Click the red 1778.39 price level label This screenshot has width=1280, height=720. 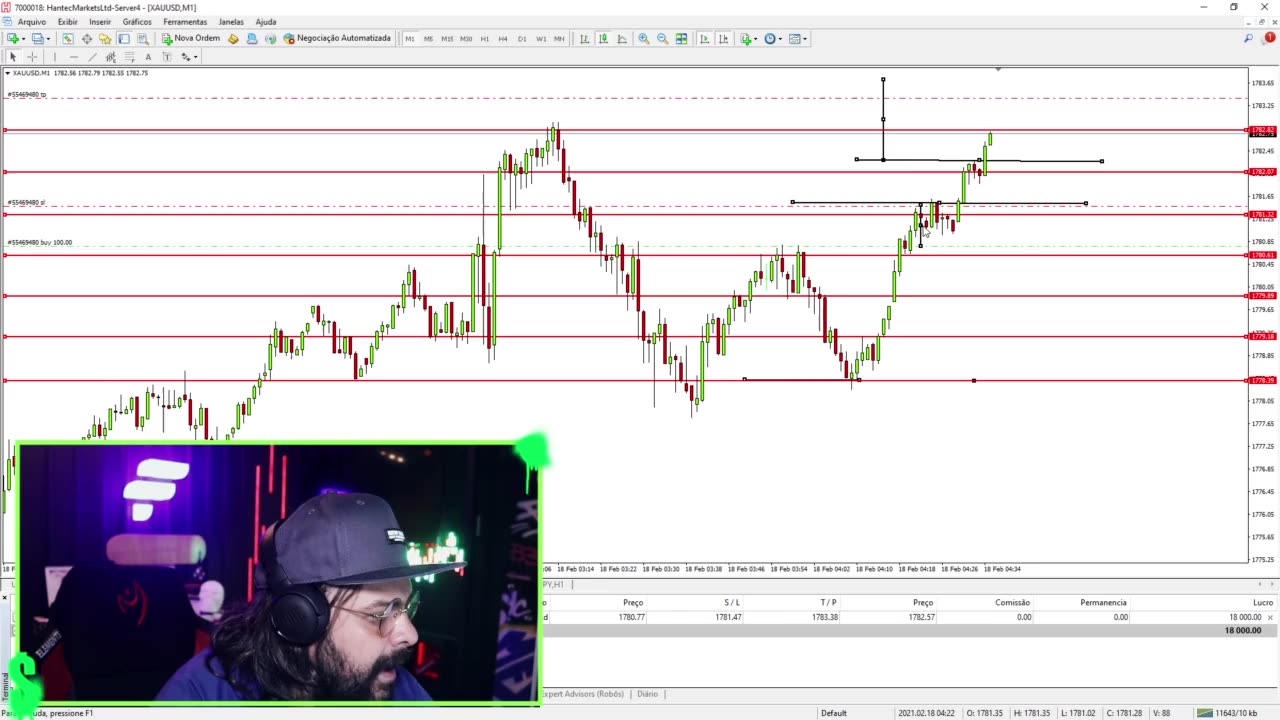coord(1262,380)
